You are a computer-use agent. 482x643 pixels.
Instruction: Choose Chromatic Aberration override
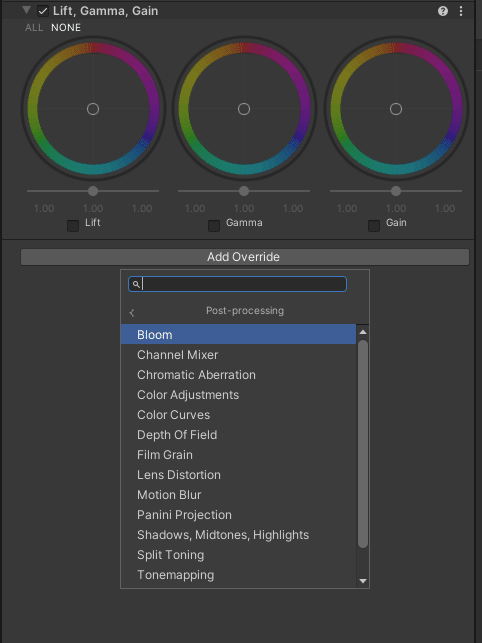pos(238,375)
